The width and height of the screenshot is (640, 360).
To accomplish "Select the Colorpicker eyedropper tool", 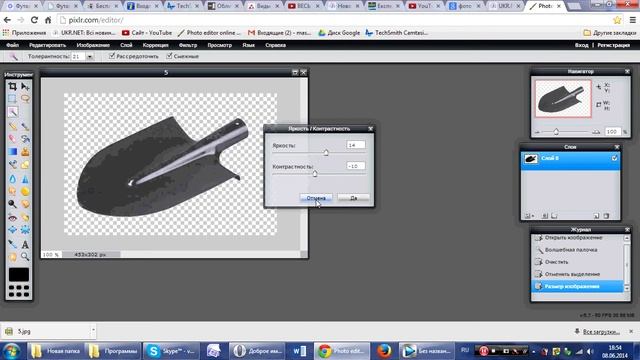I will (13, 244).
